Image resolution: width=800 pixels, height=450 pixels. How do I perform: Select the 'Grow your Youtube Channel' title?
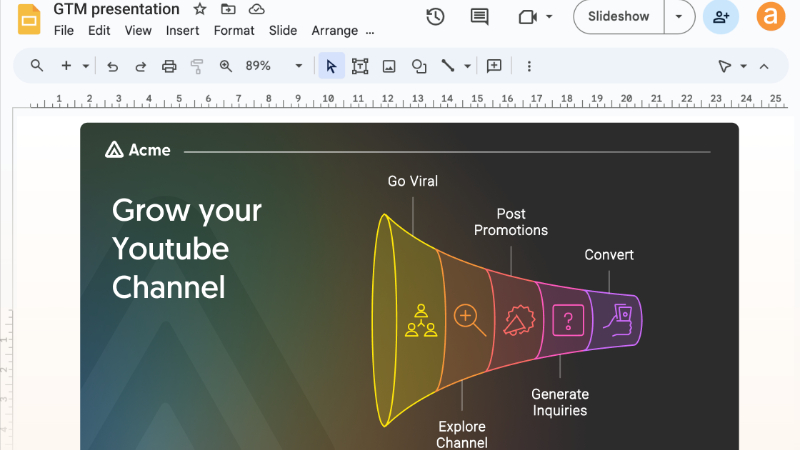(187, 248)
